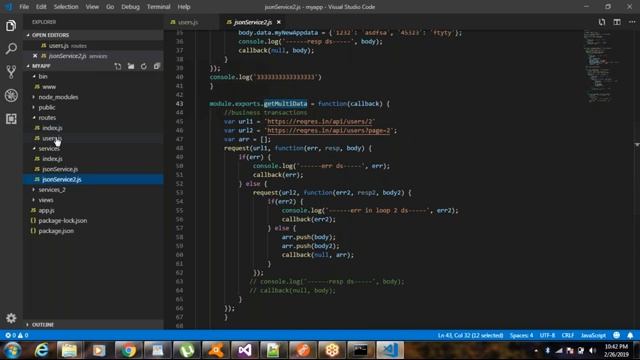Open the Terminal menu

[x=158, y=7]
